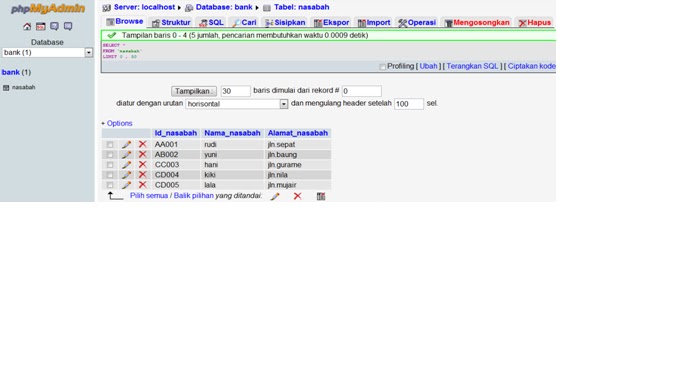Open the phpMyAdmin home icon
The width and height of the screenshot is (683, 384).
pos(27,27)
